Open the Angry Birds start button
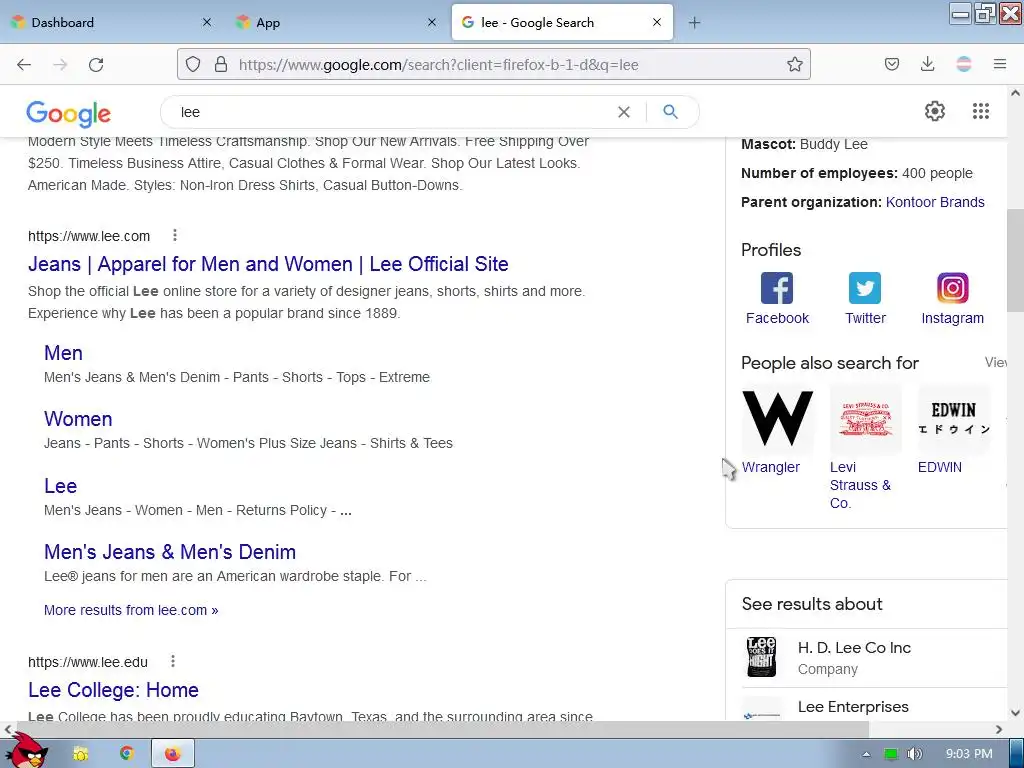Screen dimensions: 1024x768 coord(27,751)
